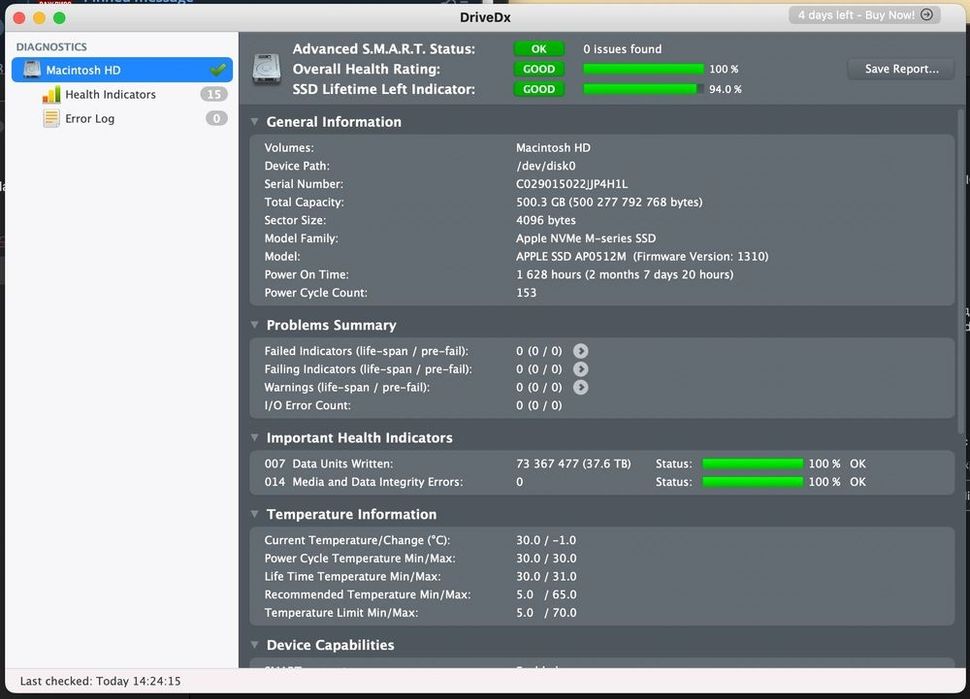The image size is (970, 699).
Task: Collapse the Device Capabilities section
Action: click(x=254, y=645)
